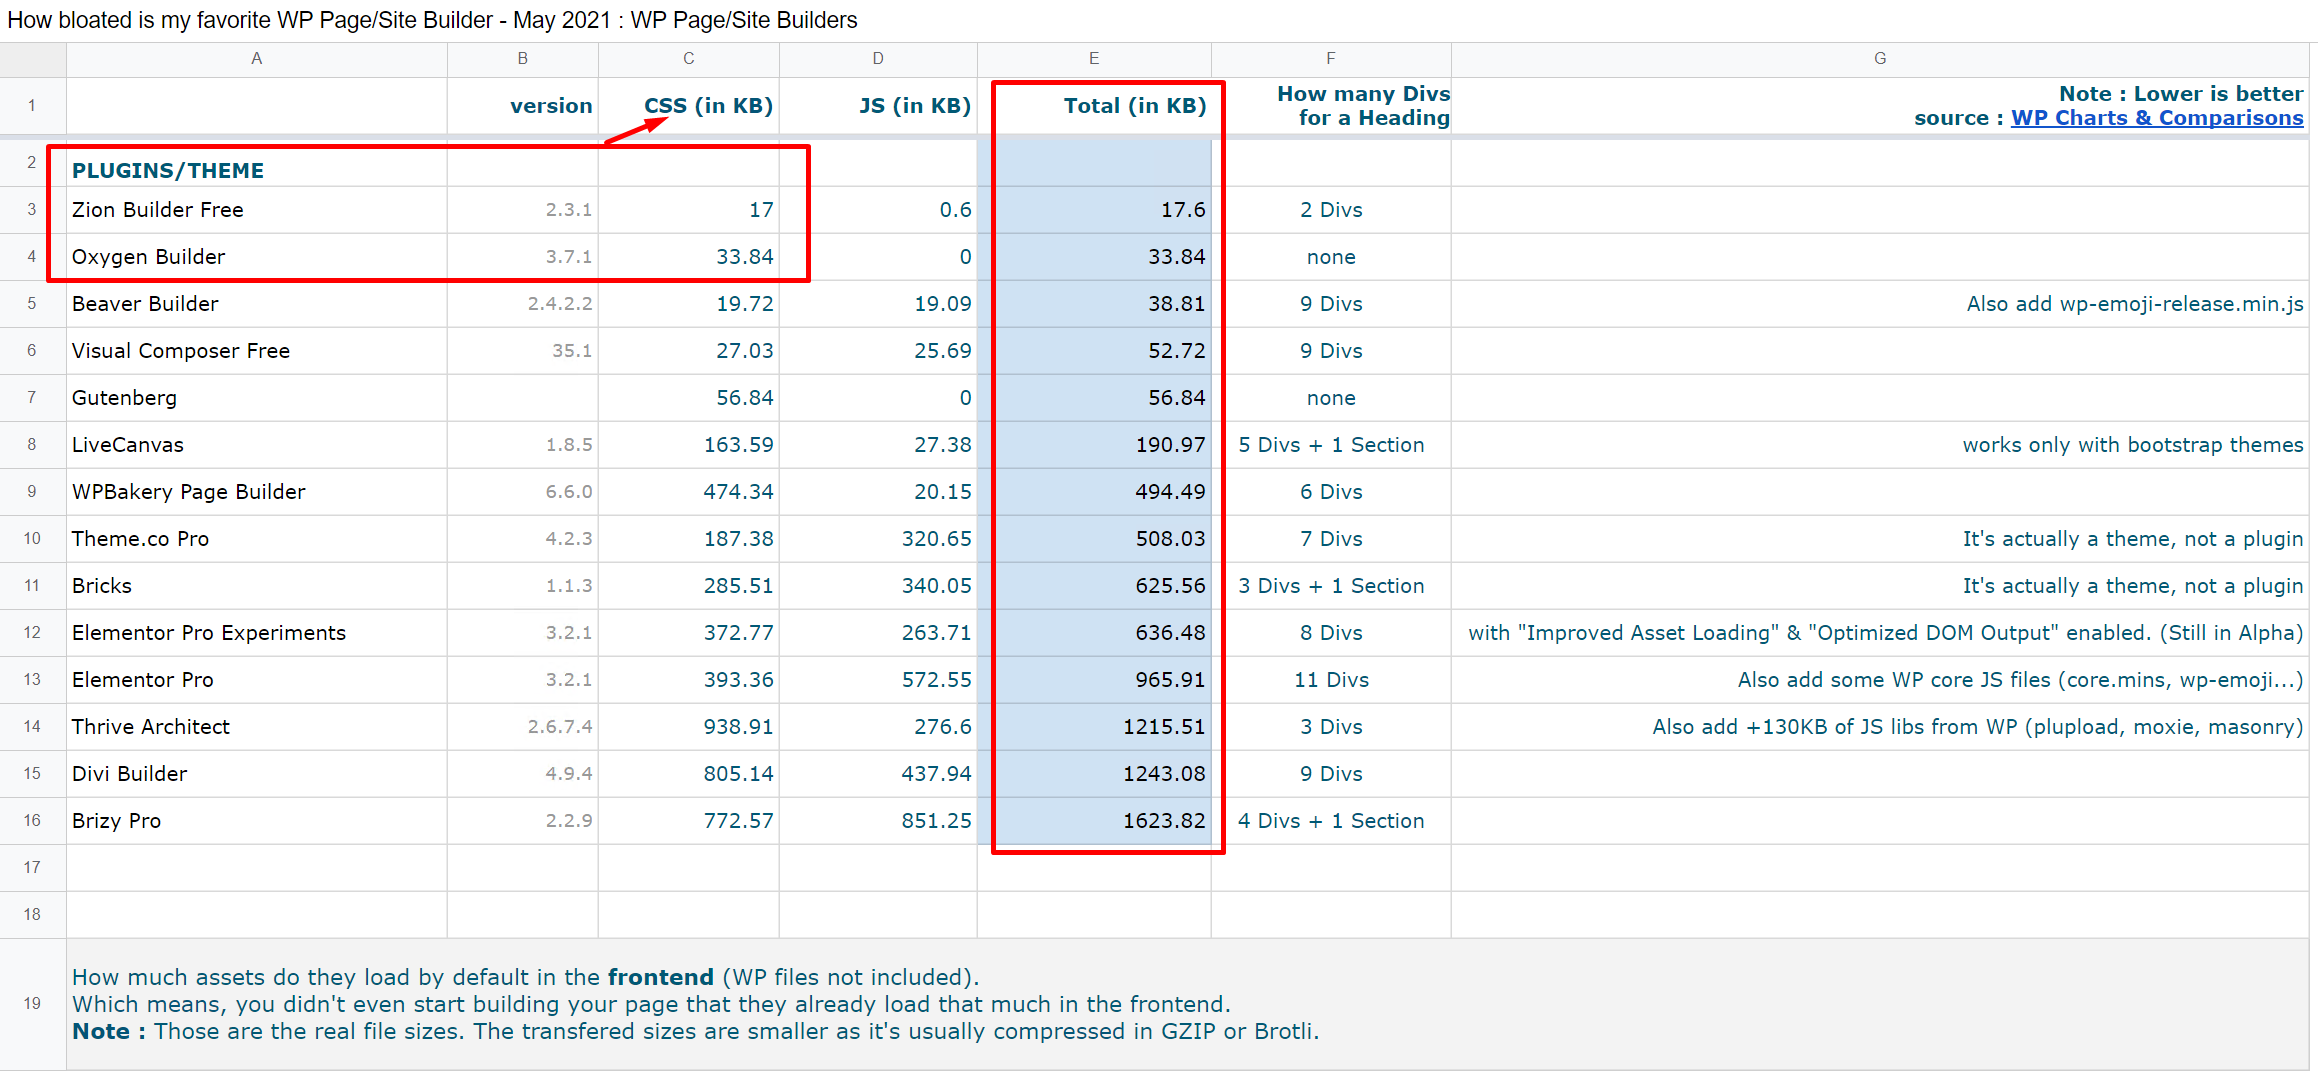Image resolution: width=2318 pixels, height=1076 pixels.
Task: Select the Brizy Pro cell
Action: (x=257, y=821)
